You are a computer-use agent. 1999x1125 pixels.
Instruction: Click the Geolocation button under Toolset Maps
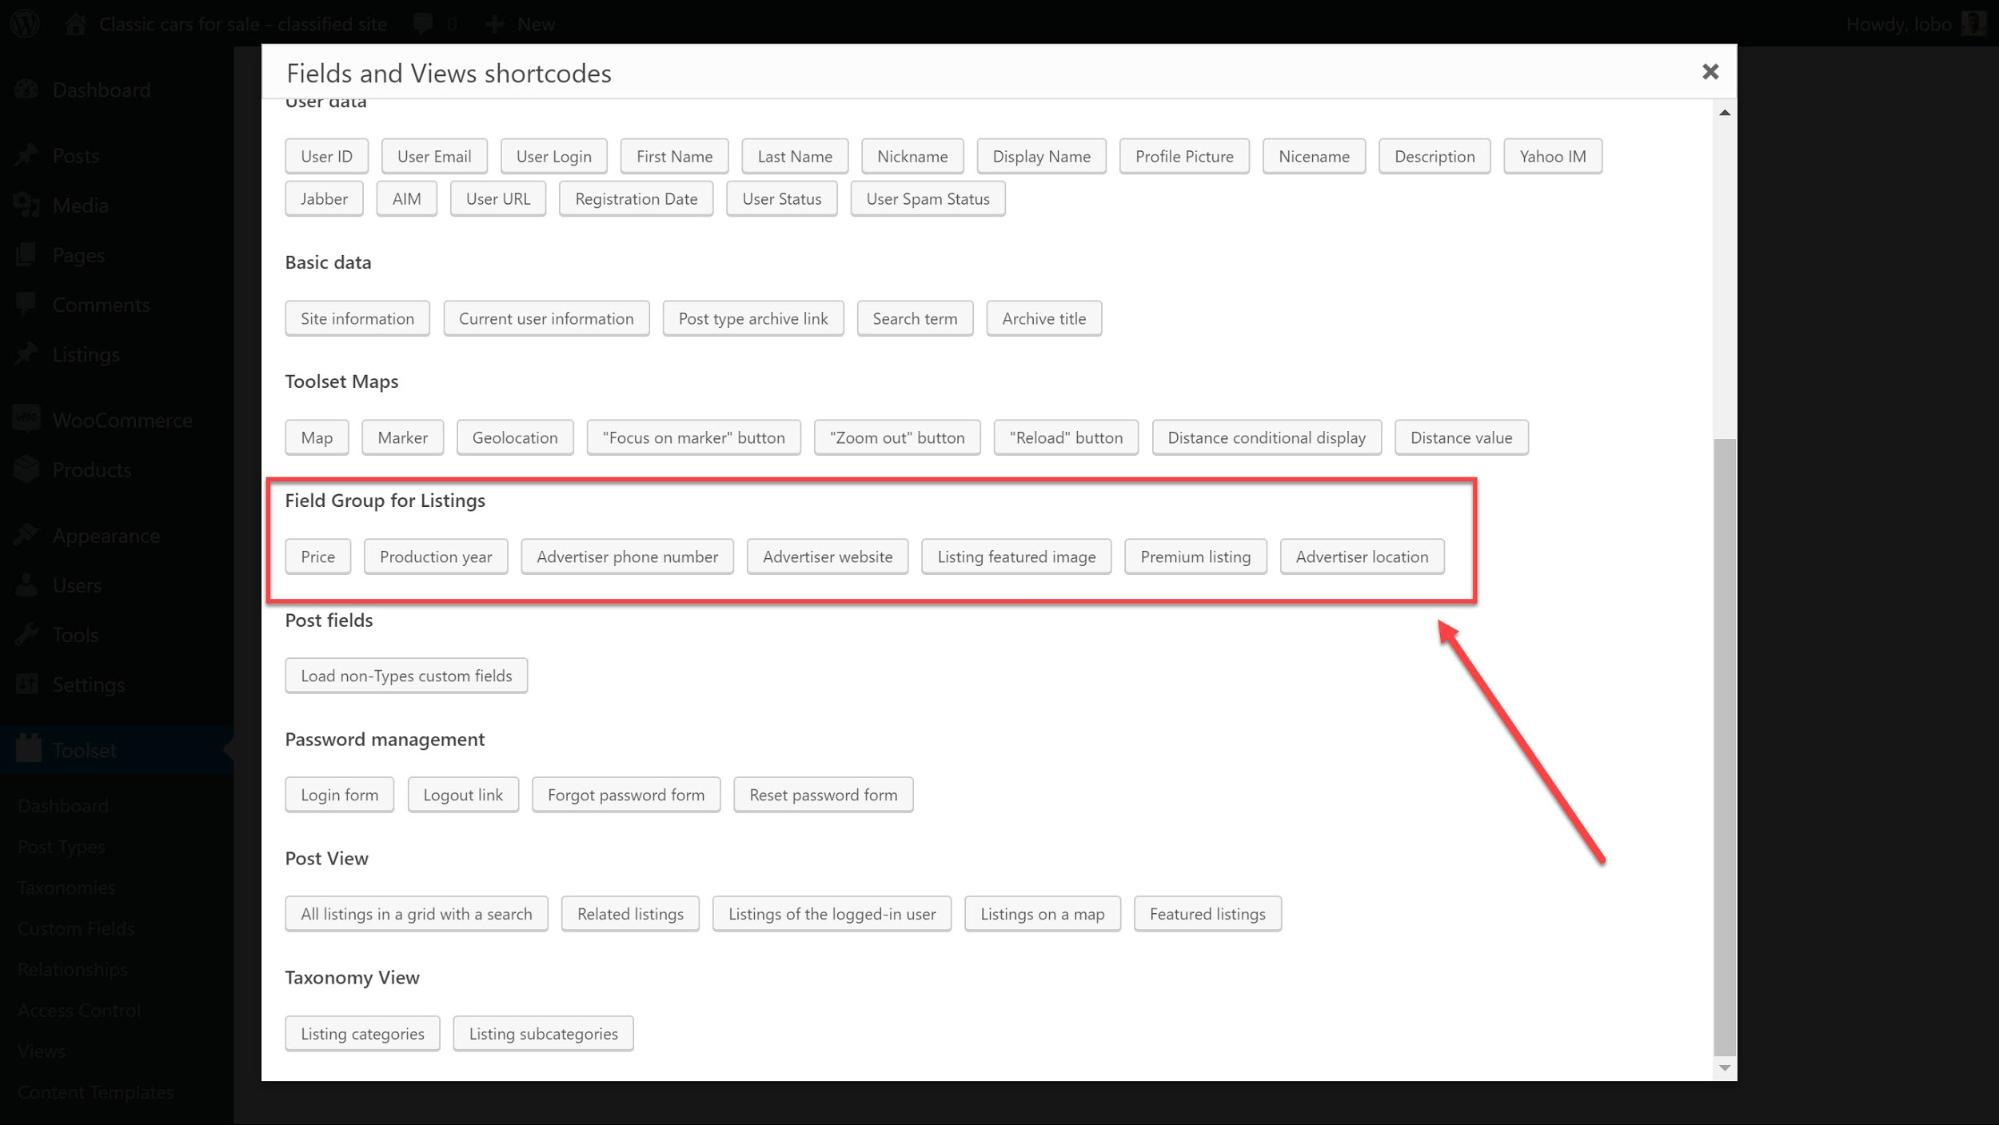pos(515,438)
